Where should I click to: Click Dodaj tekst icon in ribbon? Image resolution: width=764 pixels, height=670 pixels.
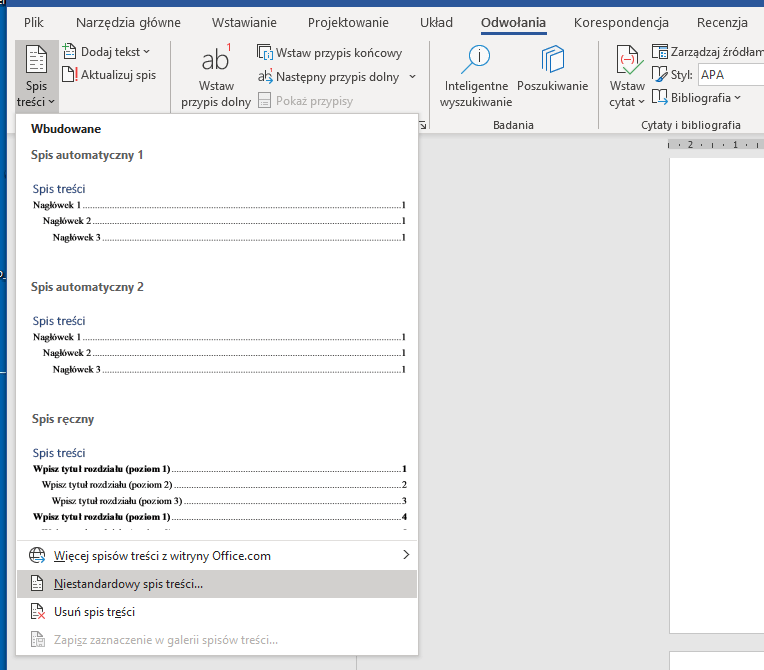pyautogui.click(x=69, y=51)
